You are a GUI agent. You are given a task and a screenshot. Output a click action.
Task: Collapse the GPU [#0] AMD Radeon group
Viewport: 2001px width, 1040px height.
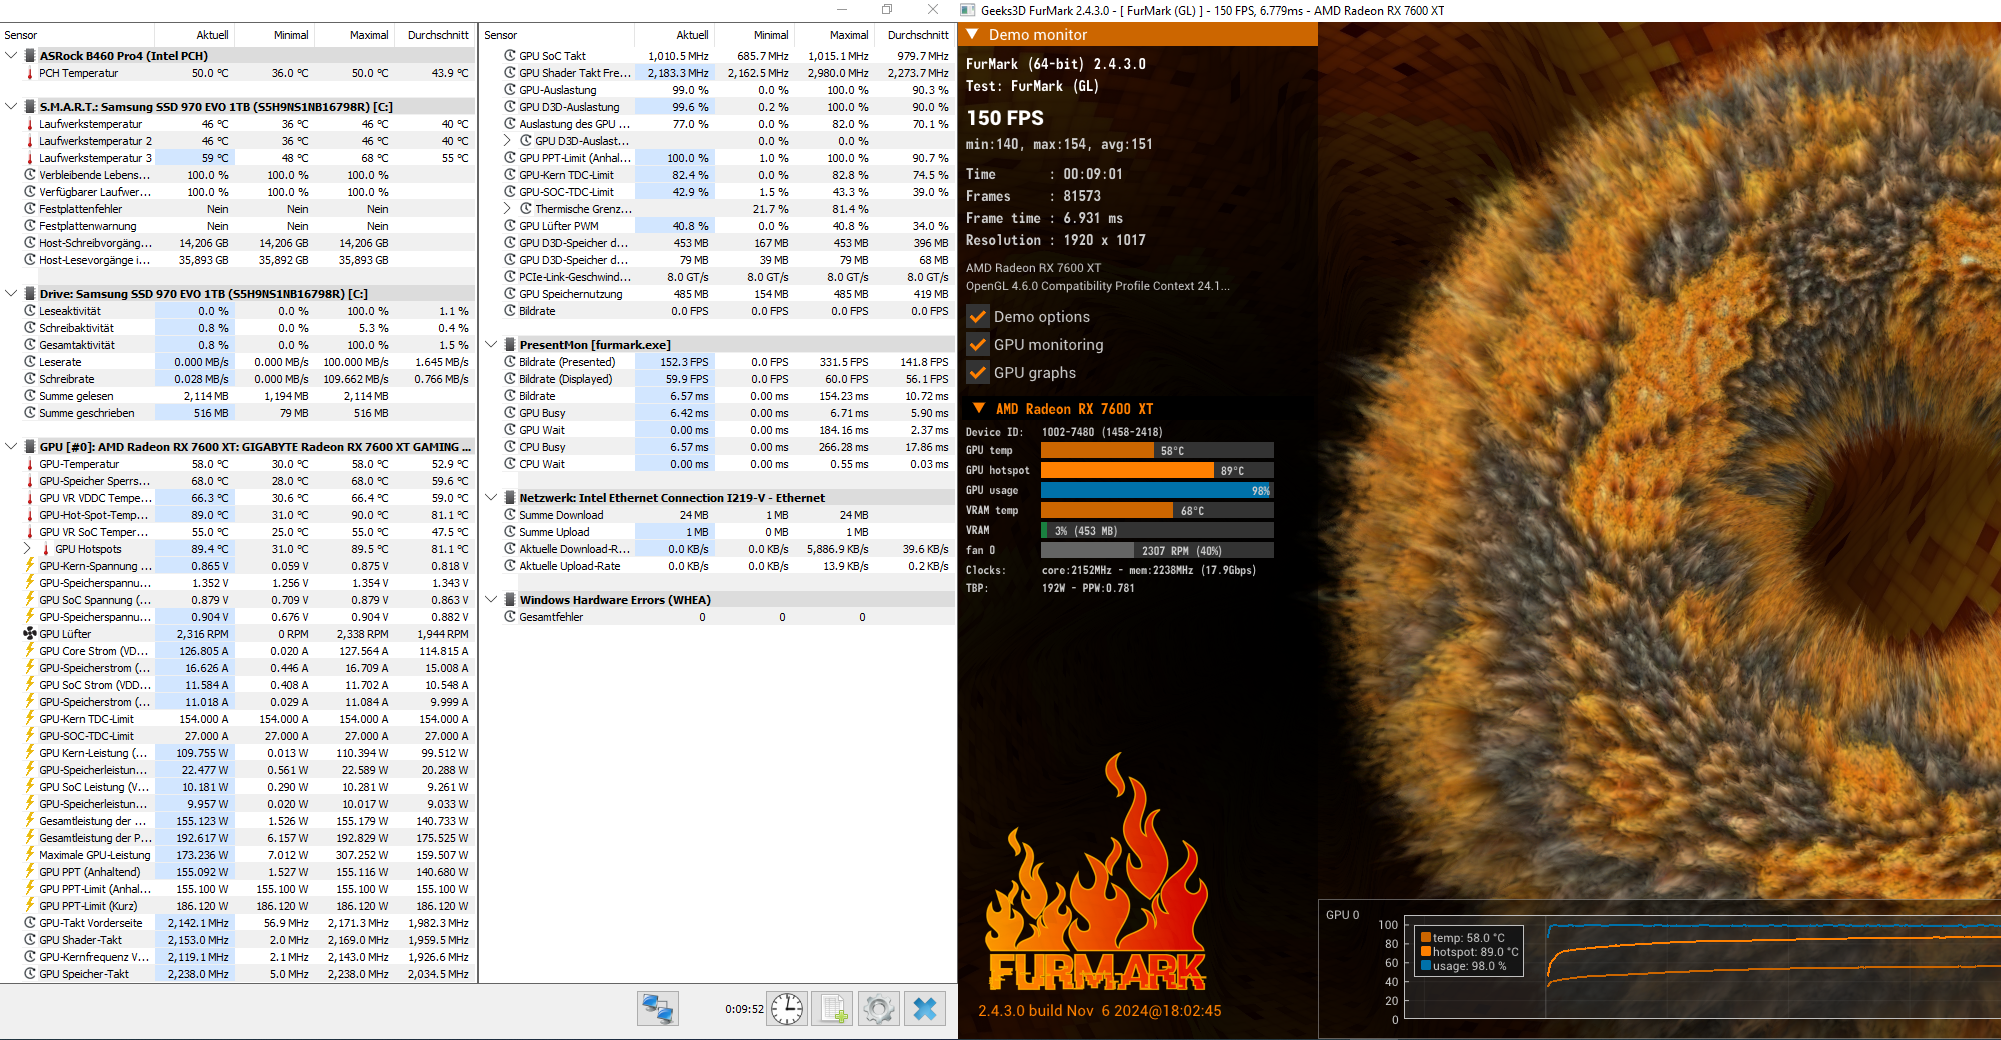click(x=11, y=447)
